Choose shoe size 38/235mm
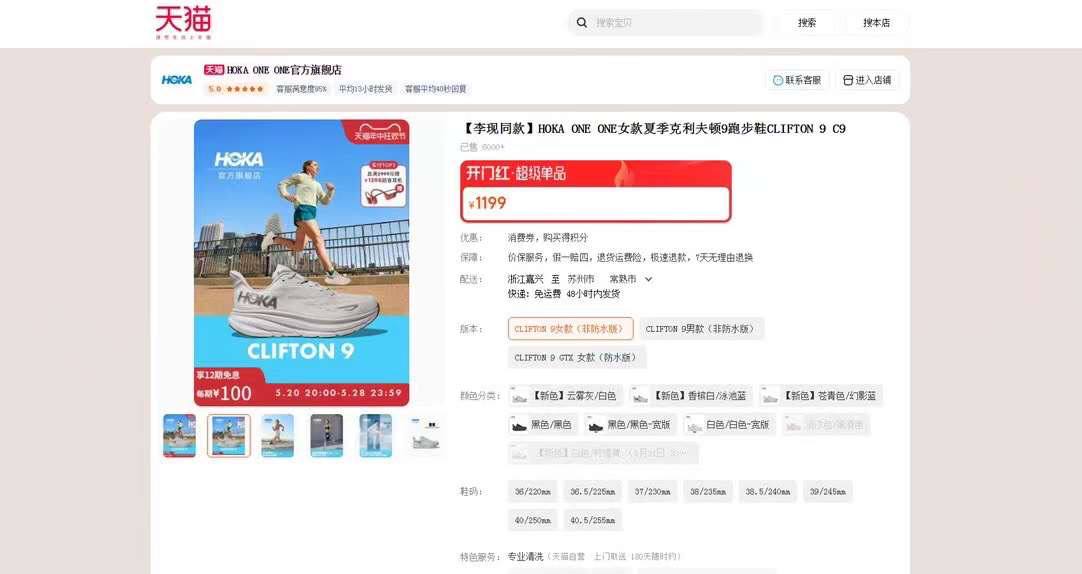 pos(707,492)
